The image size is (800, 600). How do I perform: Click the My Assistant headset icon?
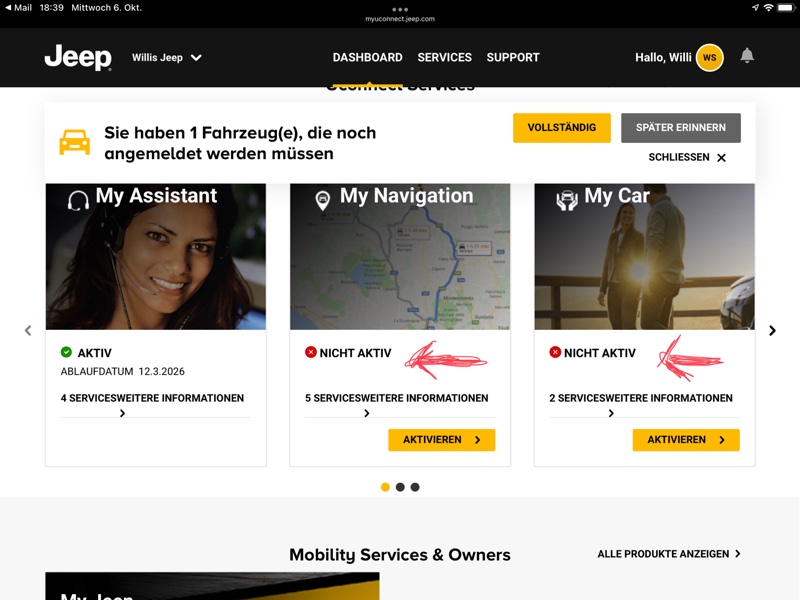pyautogui.click(x=78, y=200)
